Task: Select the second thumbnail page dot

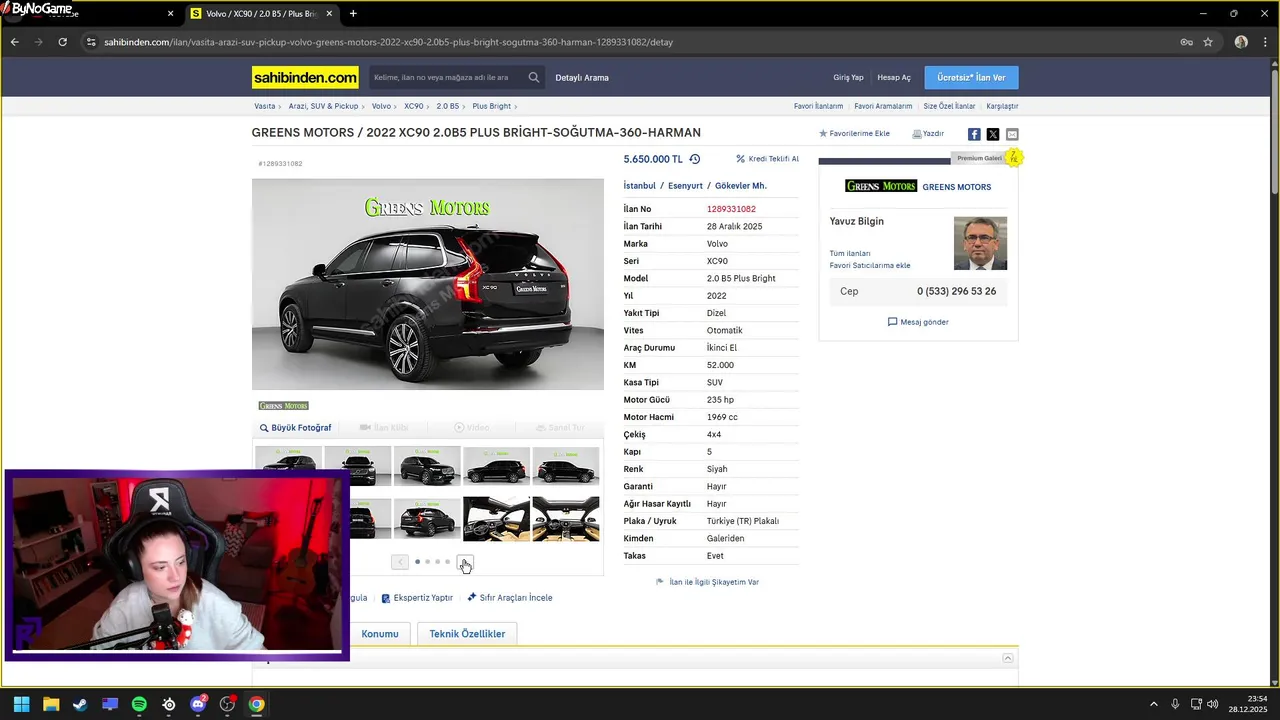Action: (x=427, y=562)
